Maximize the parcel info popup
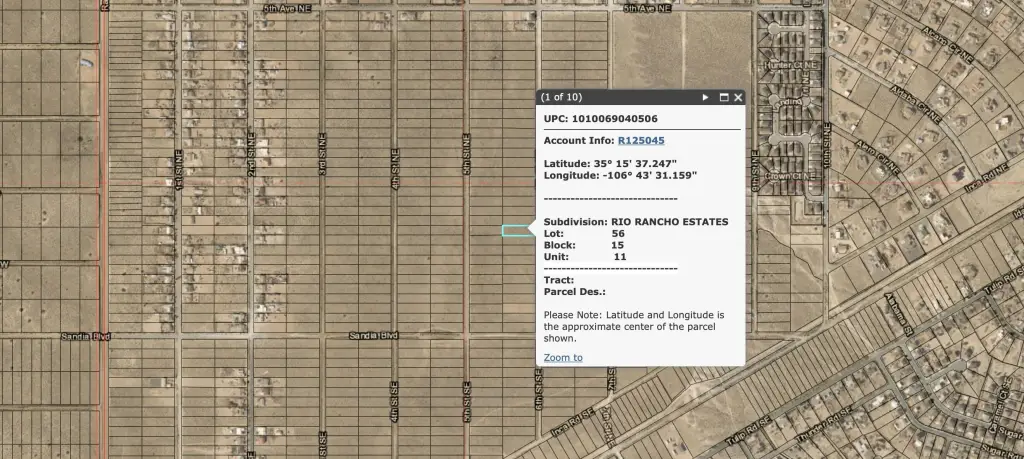The width and height of the screenshot is (1024, 459). [723, 97]
